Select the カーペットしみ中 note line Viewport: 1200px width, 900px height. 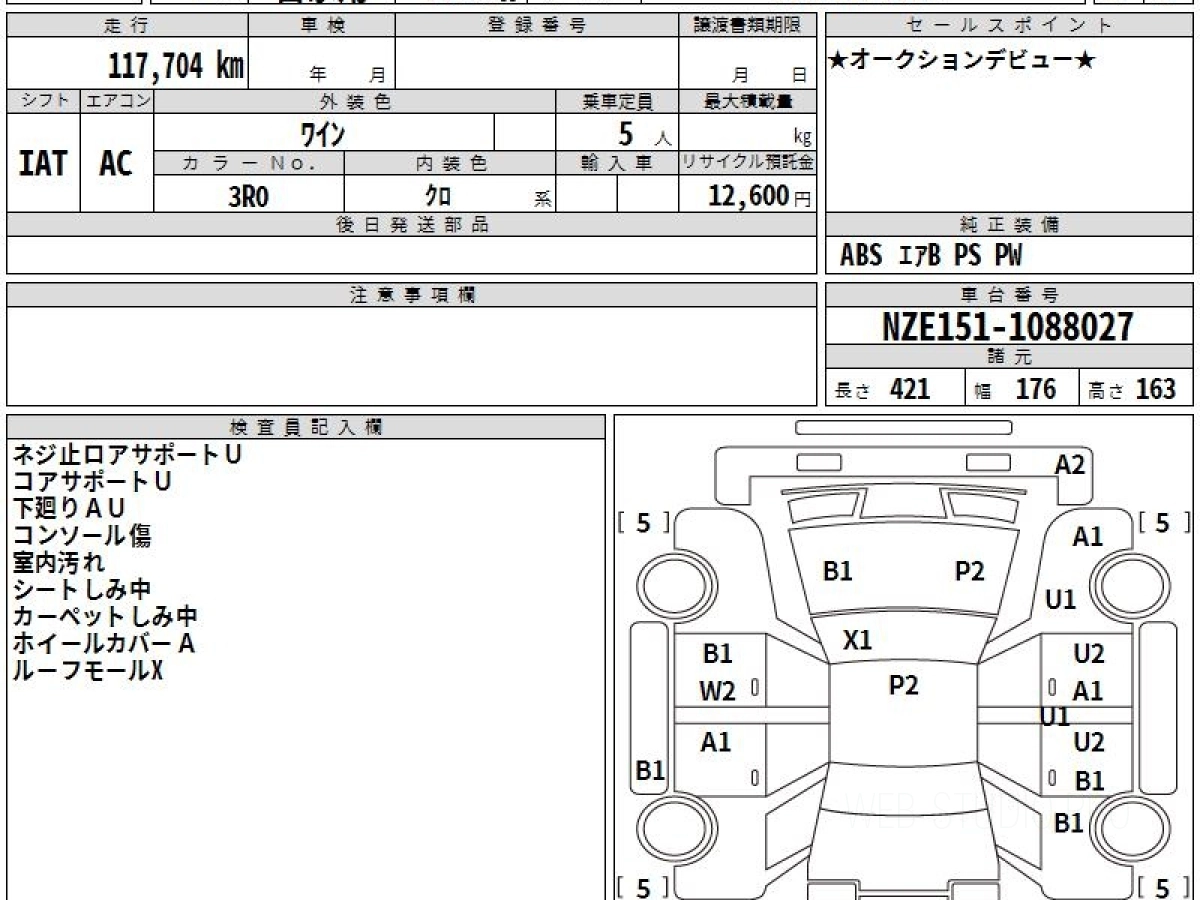tap(105, 617)
